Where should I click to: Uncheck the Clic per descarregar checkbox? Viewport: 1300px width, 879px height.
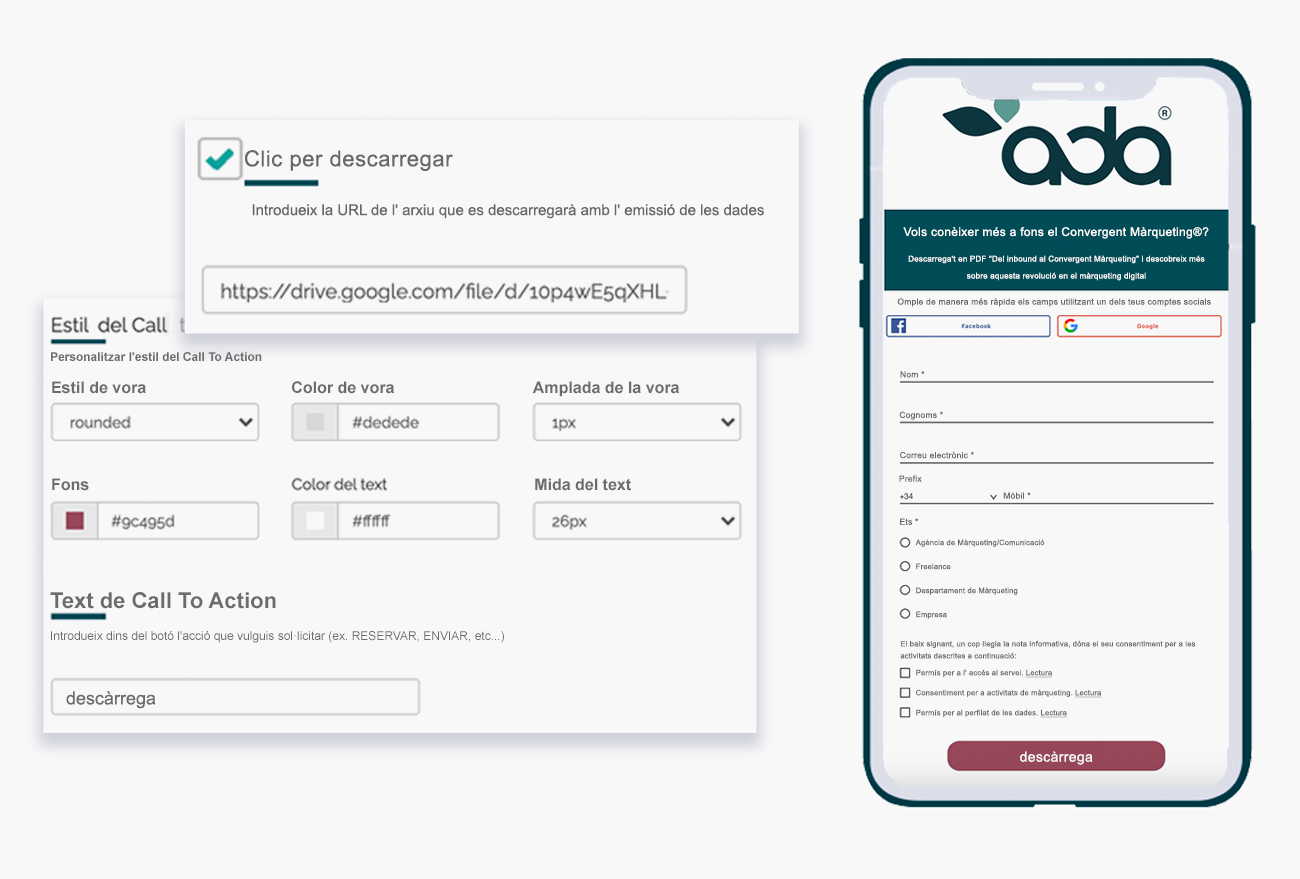coord(219,158)
